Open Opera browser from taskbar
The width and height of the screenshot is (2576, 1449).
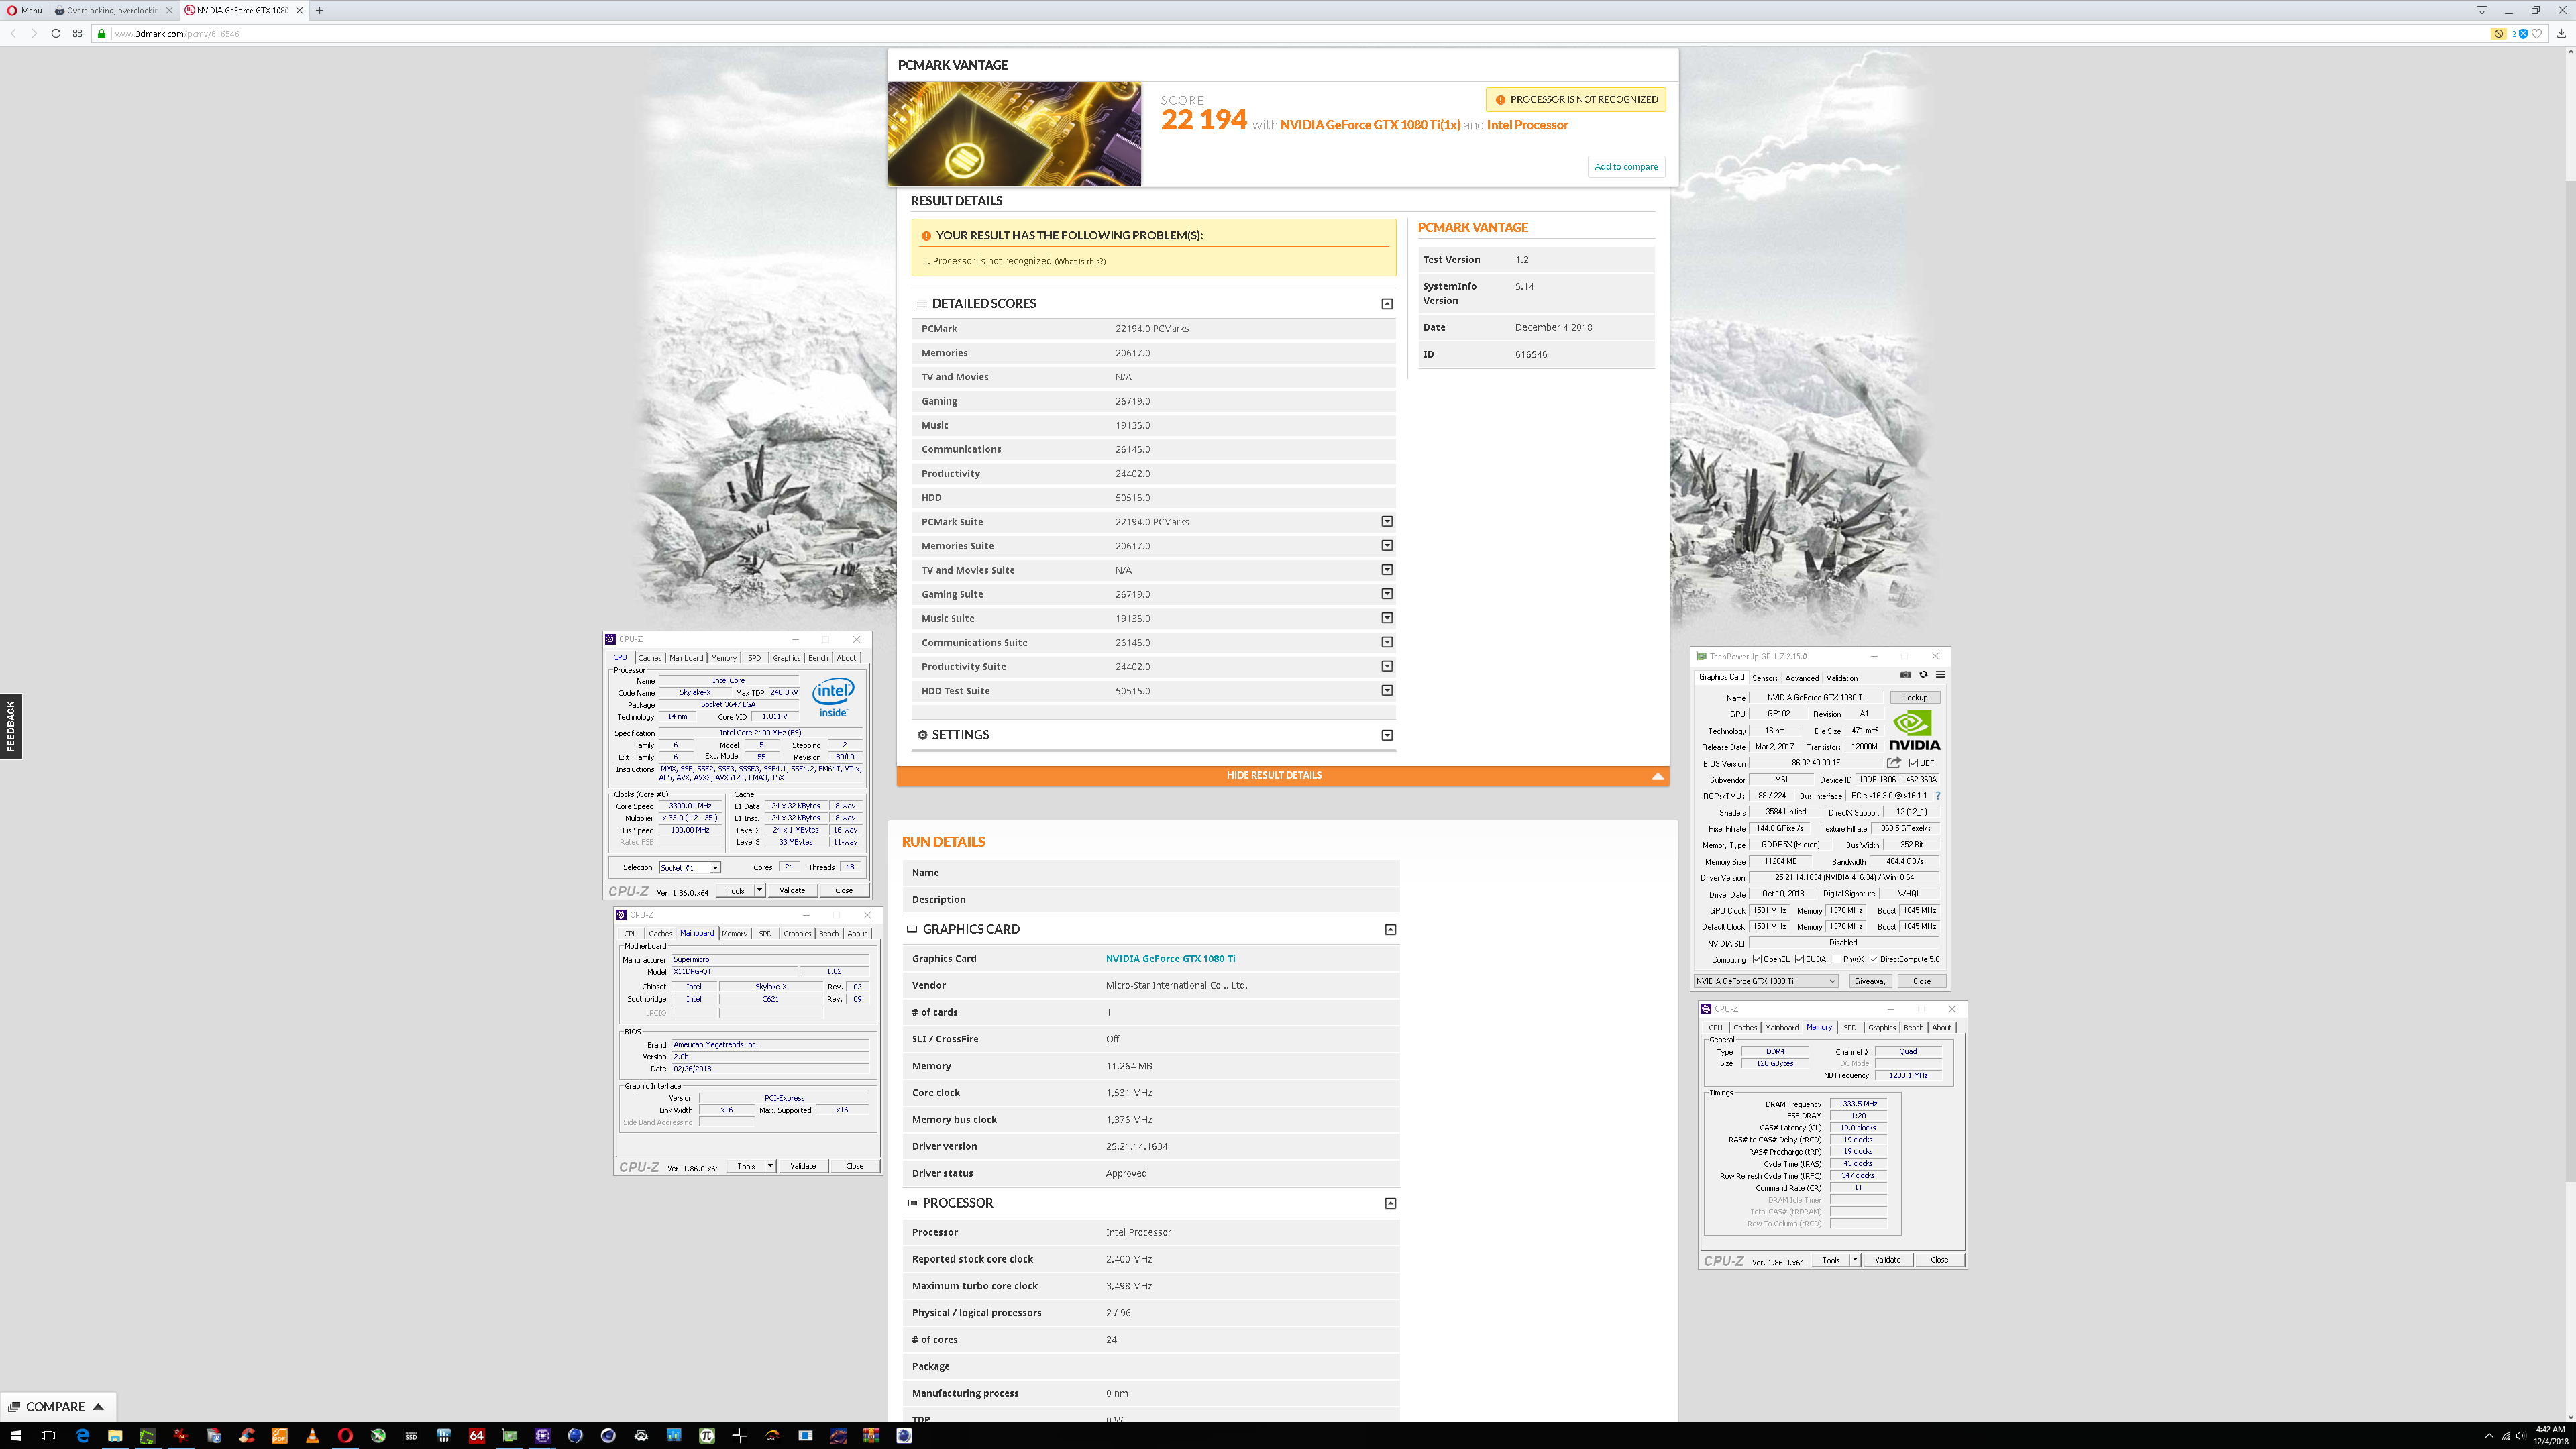345,1435
